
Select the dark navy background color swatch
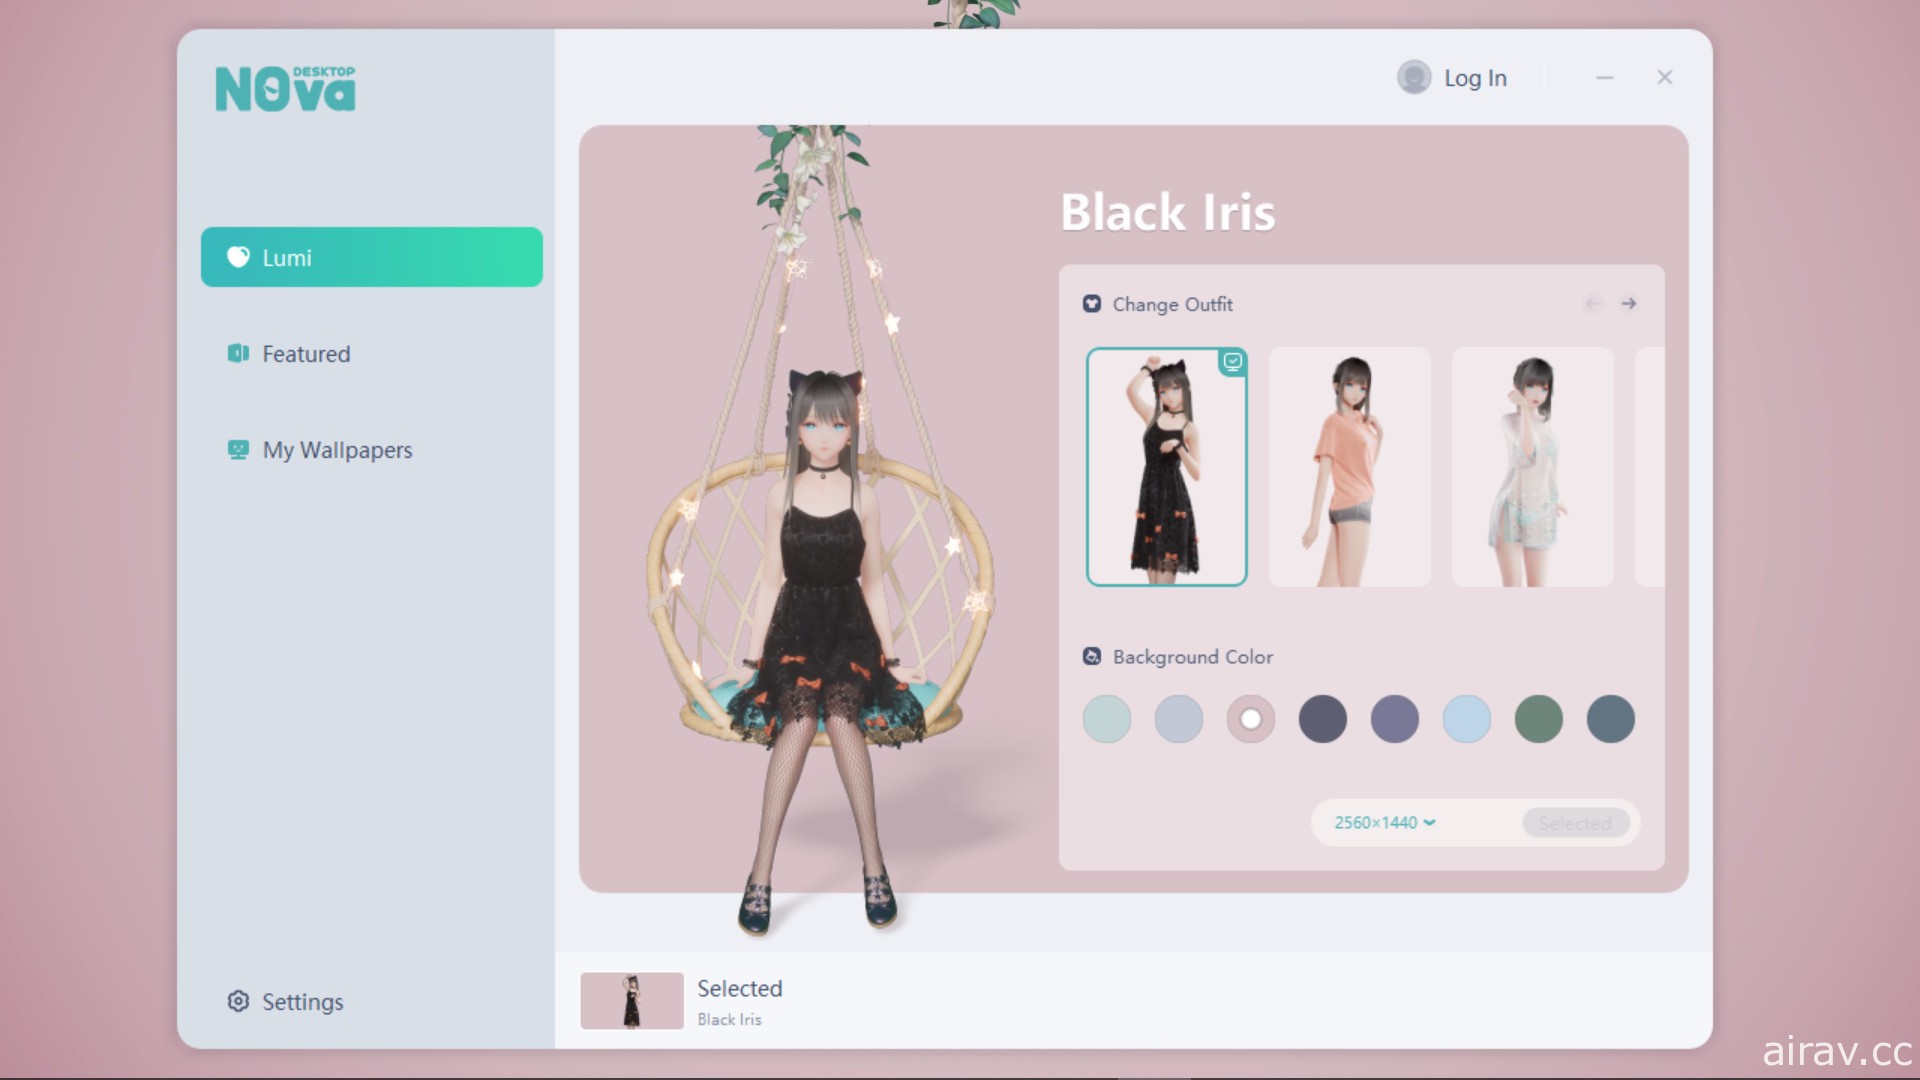coord(1324,719)
